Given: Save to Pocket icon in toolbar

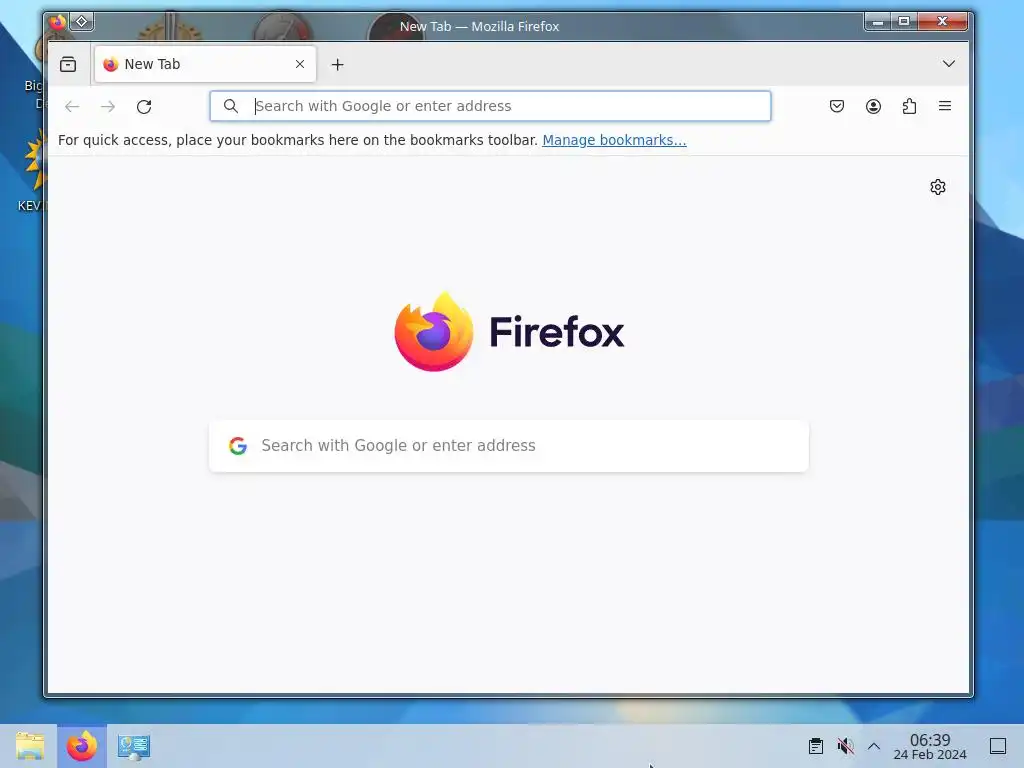Looking at the screenshot, I should (x=837, y=106).
